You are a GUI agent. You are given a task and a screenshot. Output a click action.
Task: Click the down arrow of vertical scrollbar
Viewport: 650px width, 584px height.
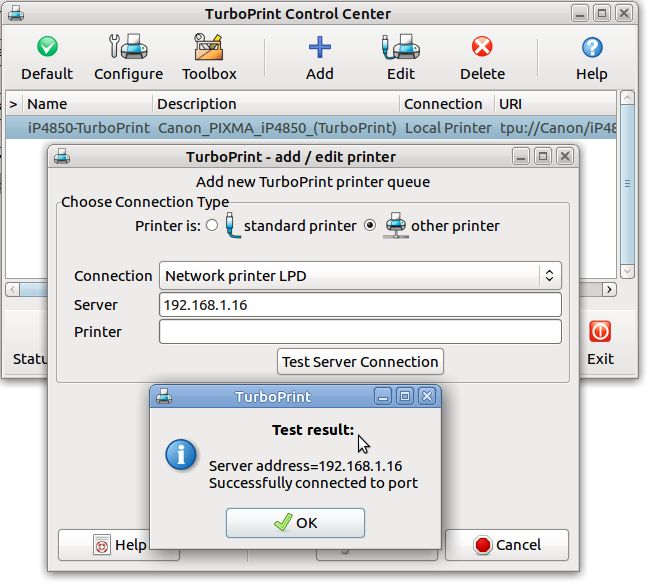pyautogui.click(x=628, y=272)
